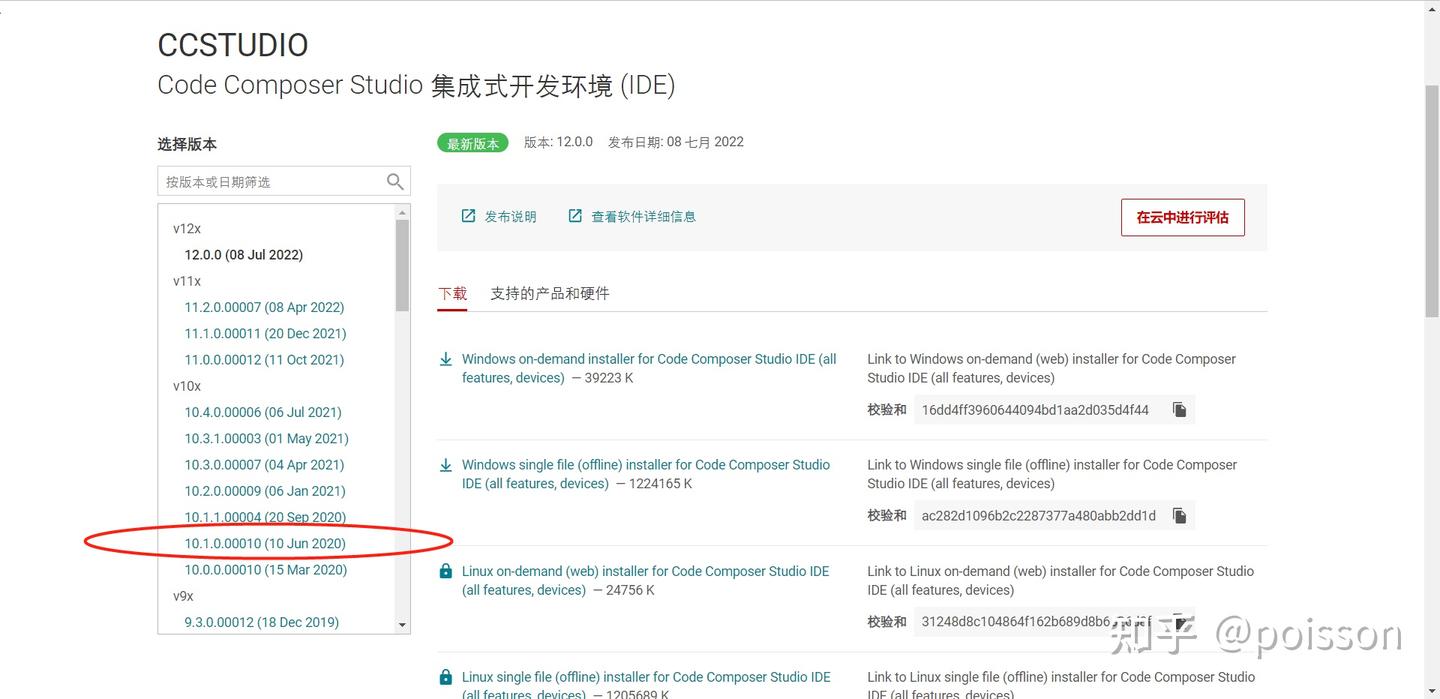This screenshot has width=1440, height=699.
Task: Open version 11.2.0.00007 release page
Action: [264, 307]
